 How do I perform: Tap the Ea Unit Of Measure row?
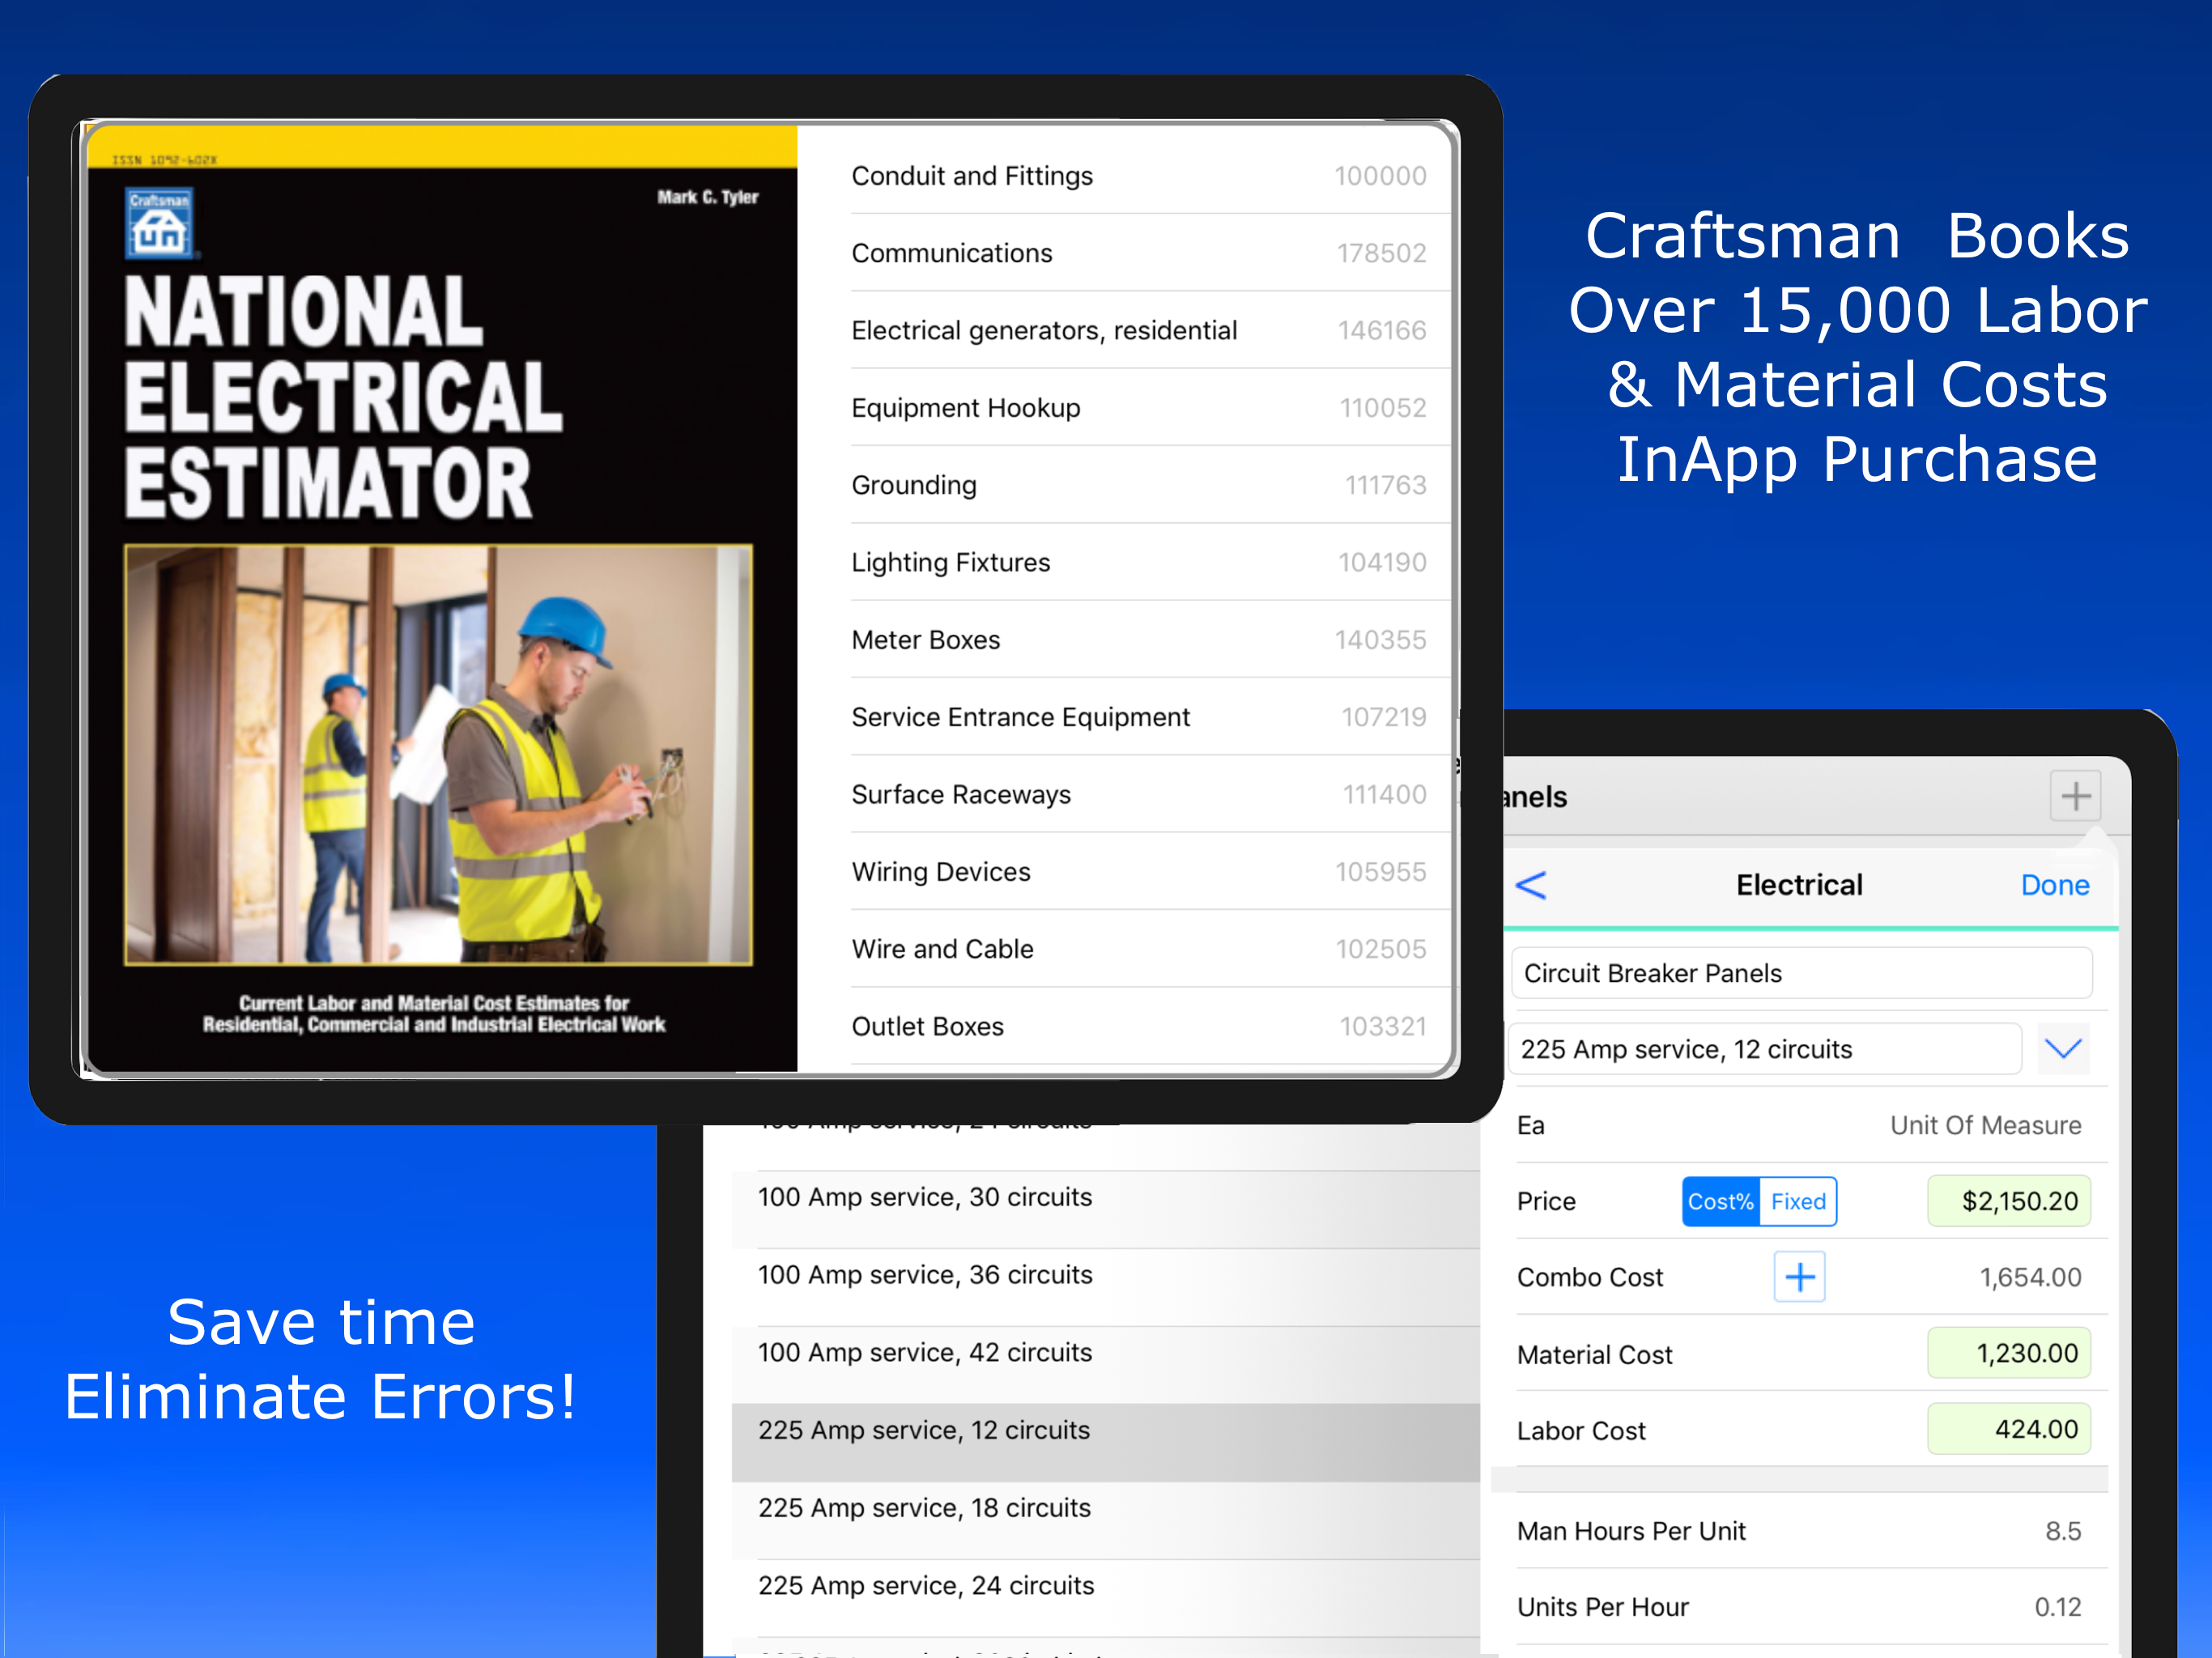(1799, 1125)
